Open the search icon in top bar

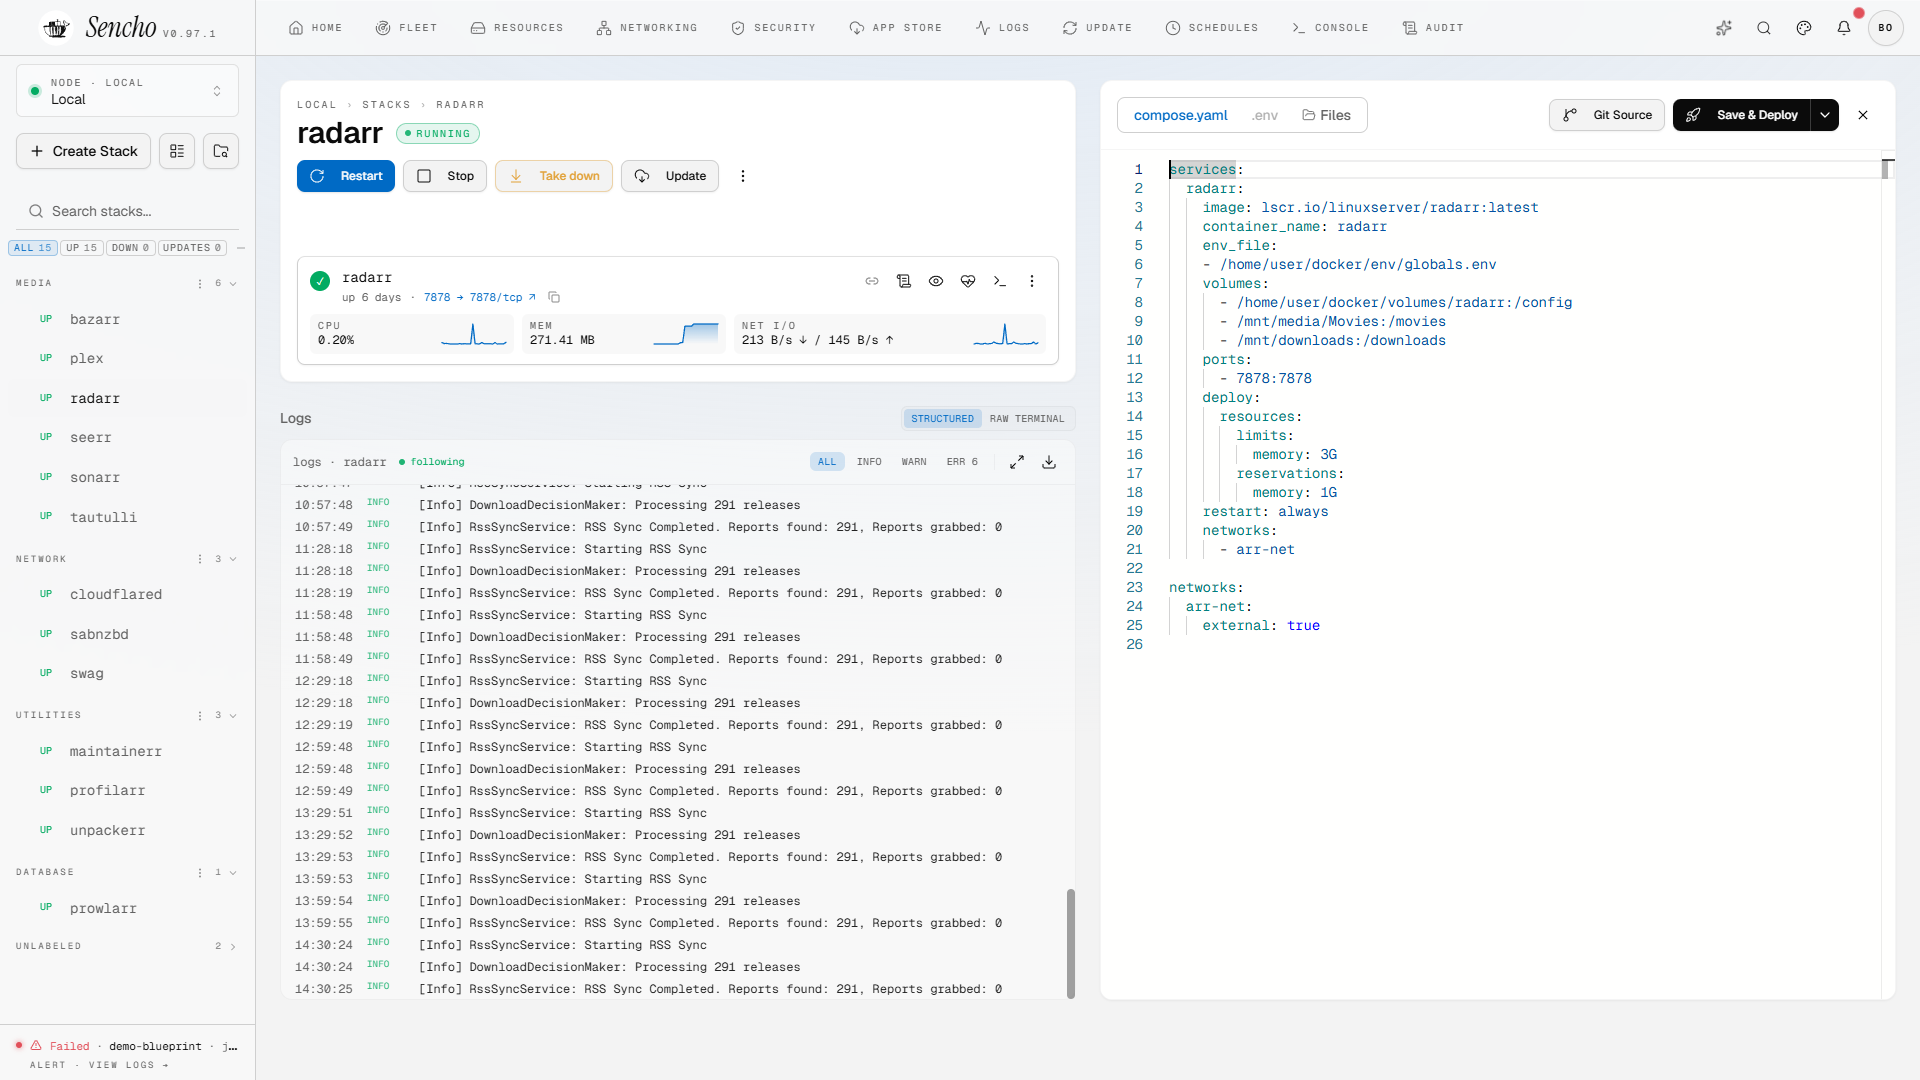click(1764, 28)
